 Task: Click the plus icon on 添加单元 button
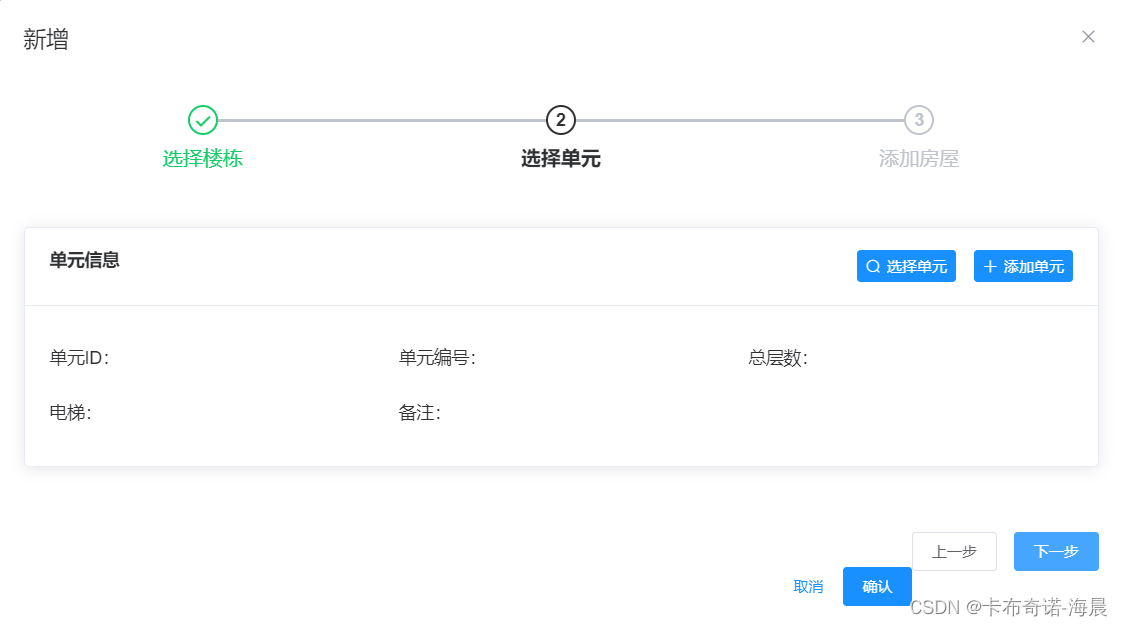click(990, 267)
